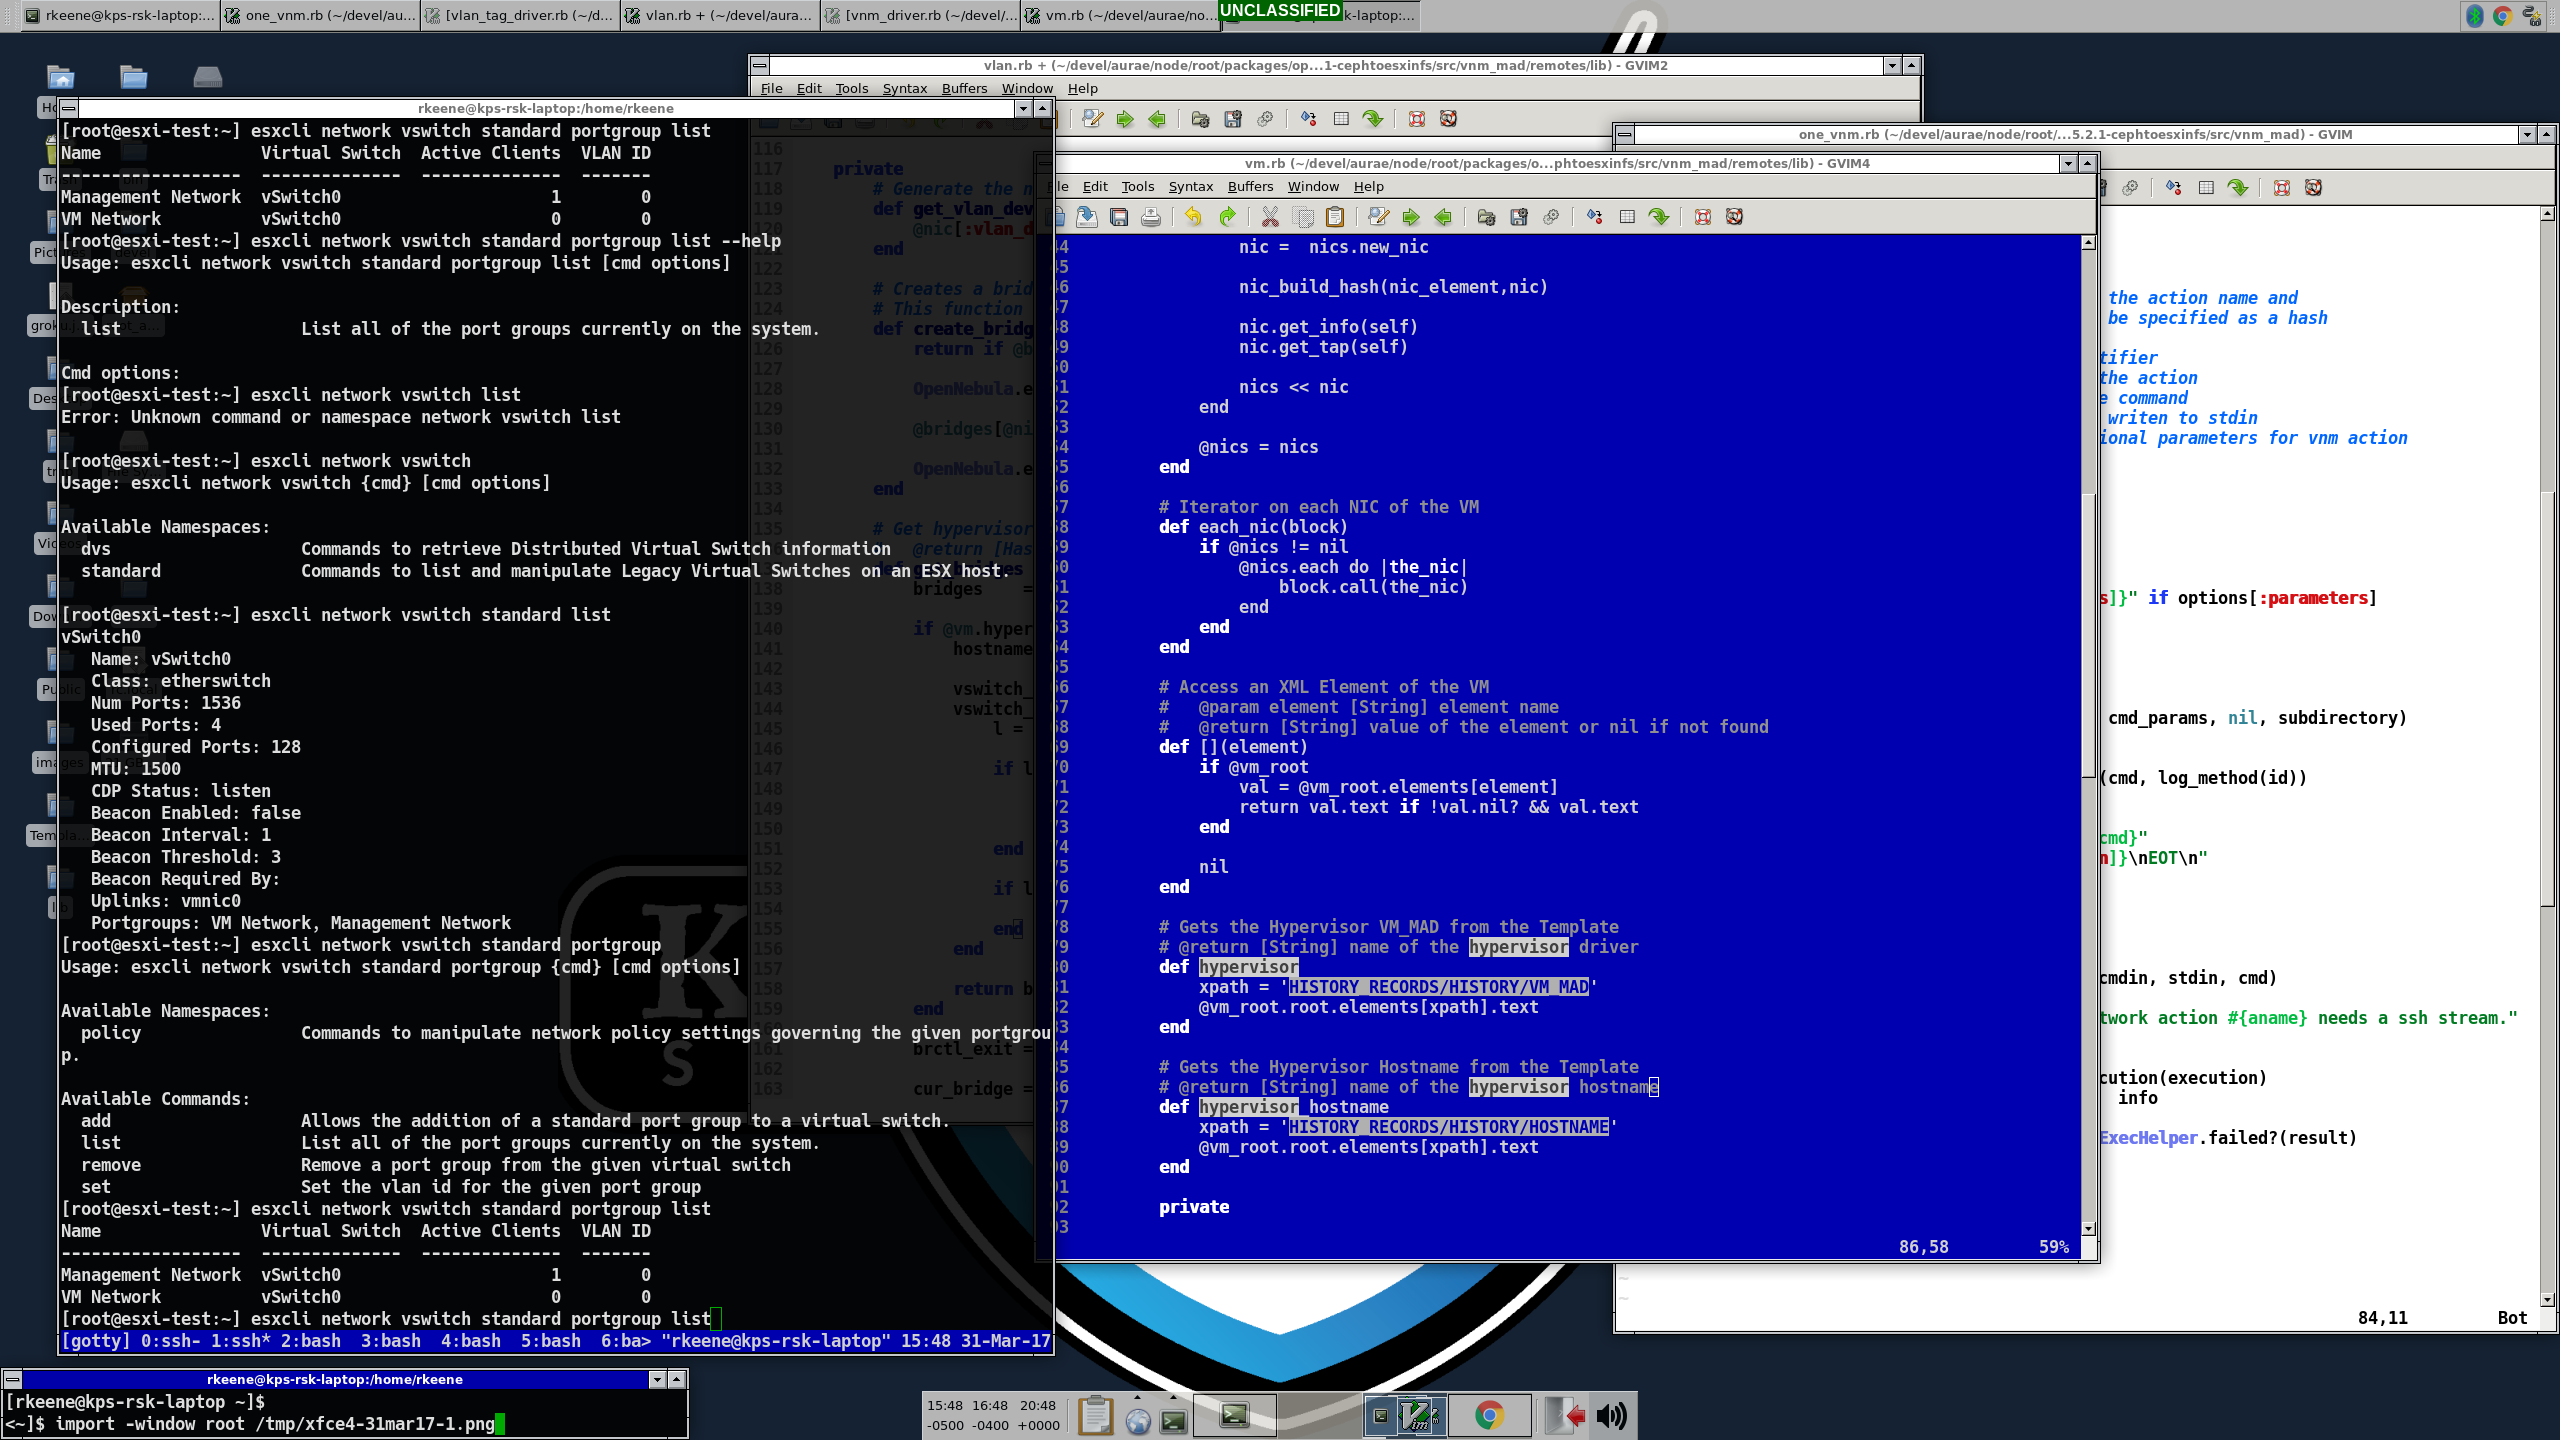
Task: Click terminal task button in bottom panel
Action: (1234, 1415)
